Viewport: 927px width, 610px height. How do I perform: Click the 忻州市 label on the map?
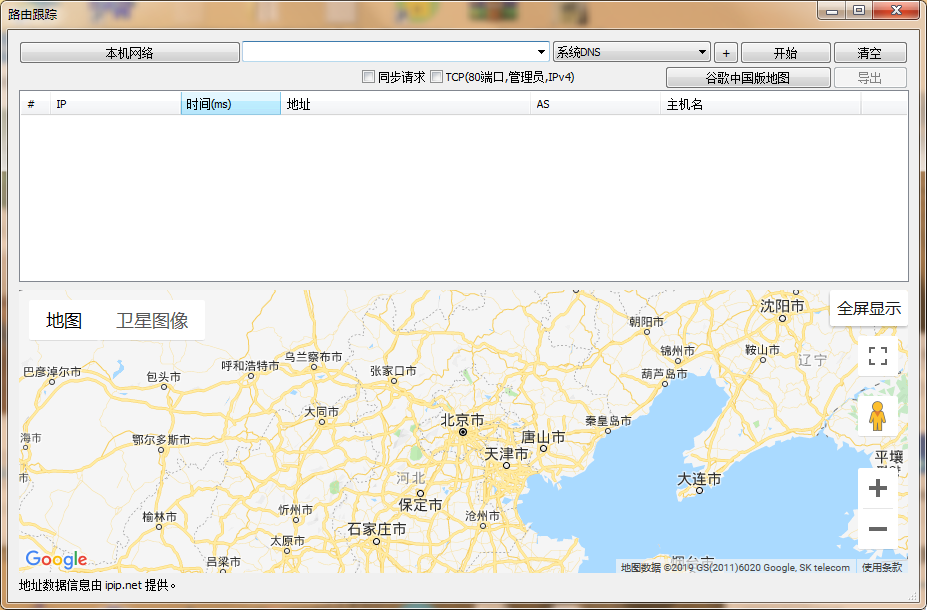(x=296, y=510)
